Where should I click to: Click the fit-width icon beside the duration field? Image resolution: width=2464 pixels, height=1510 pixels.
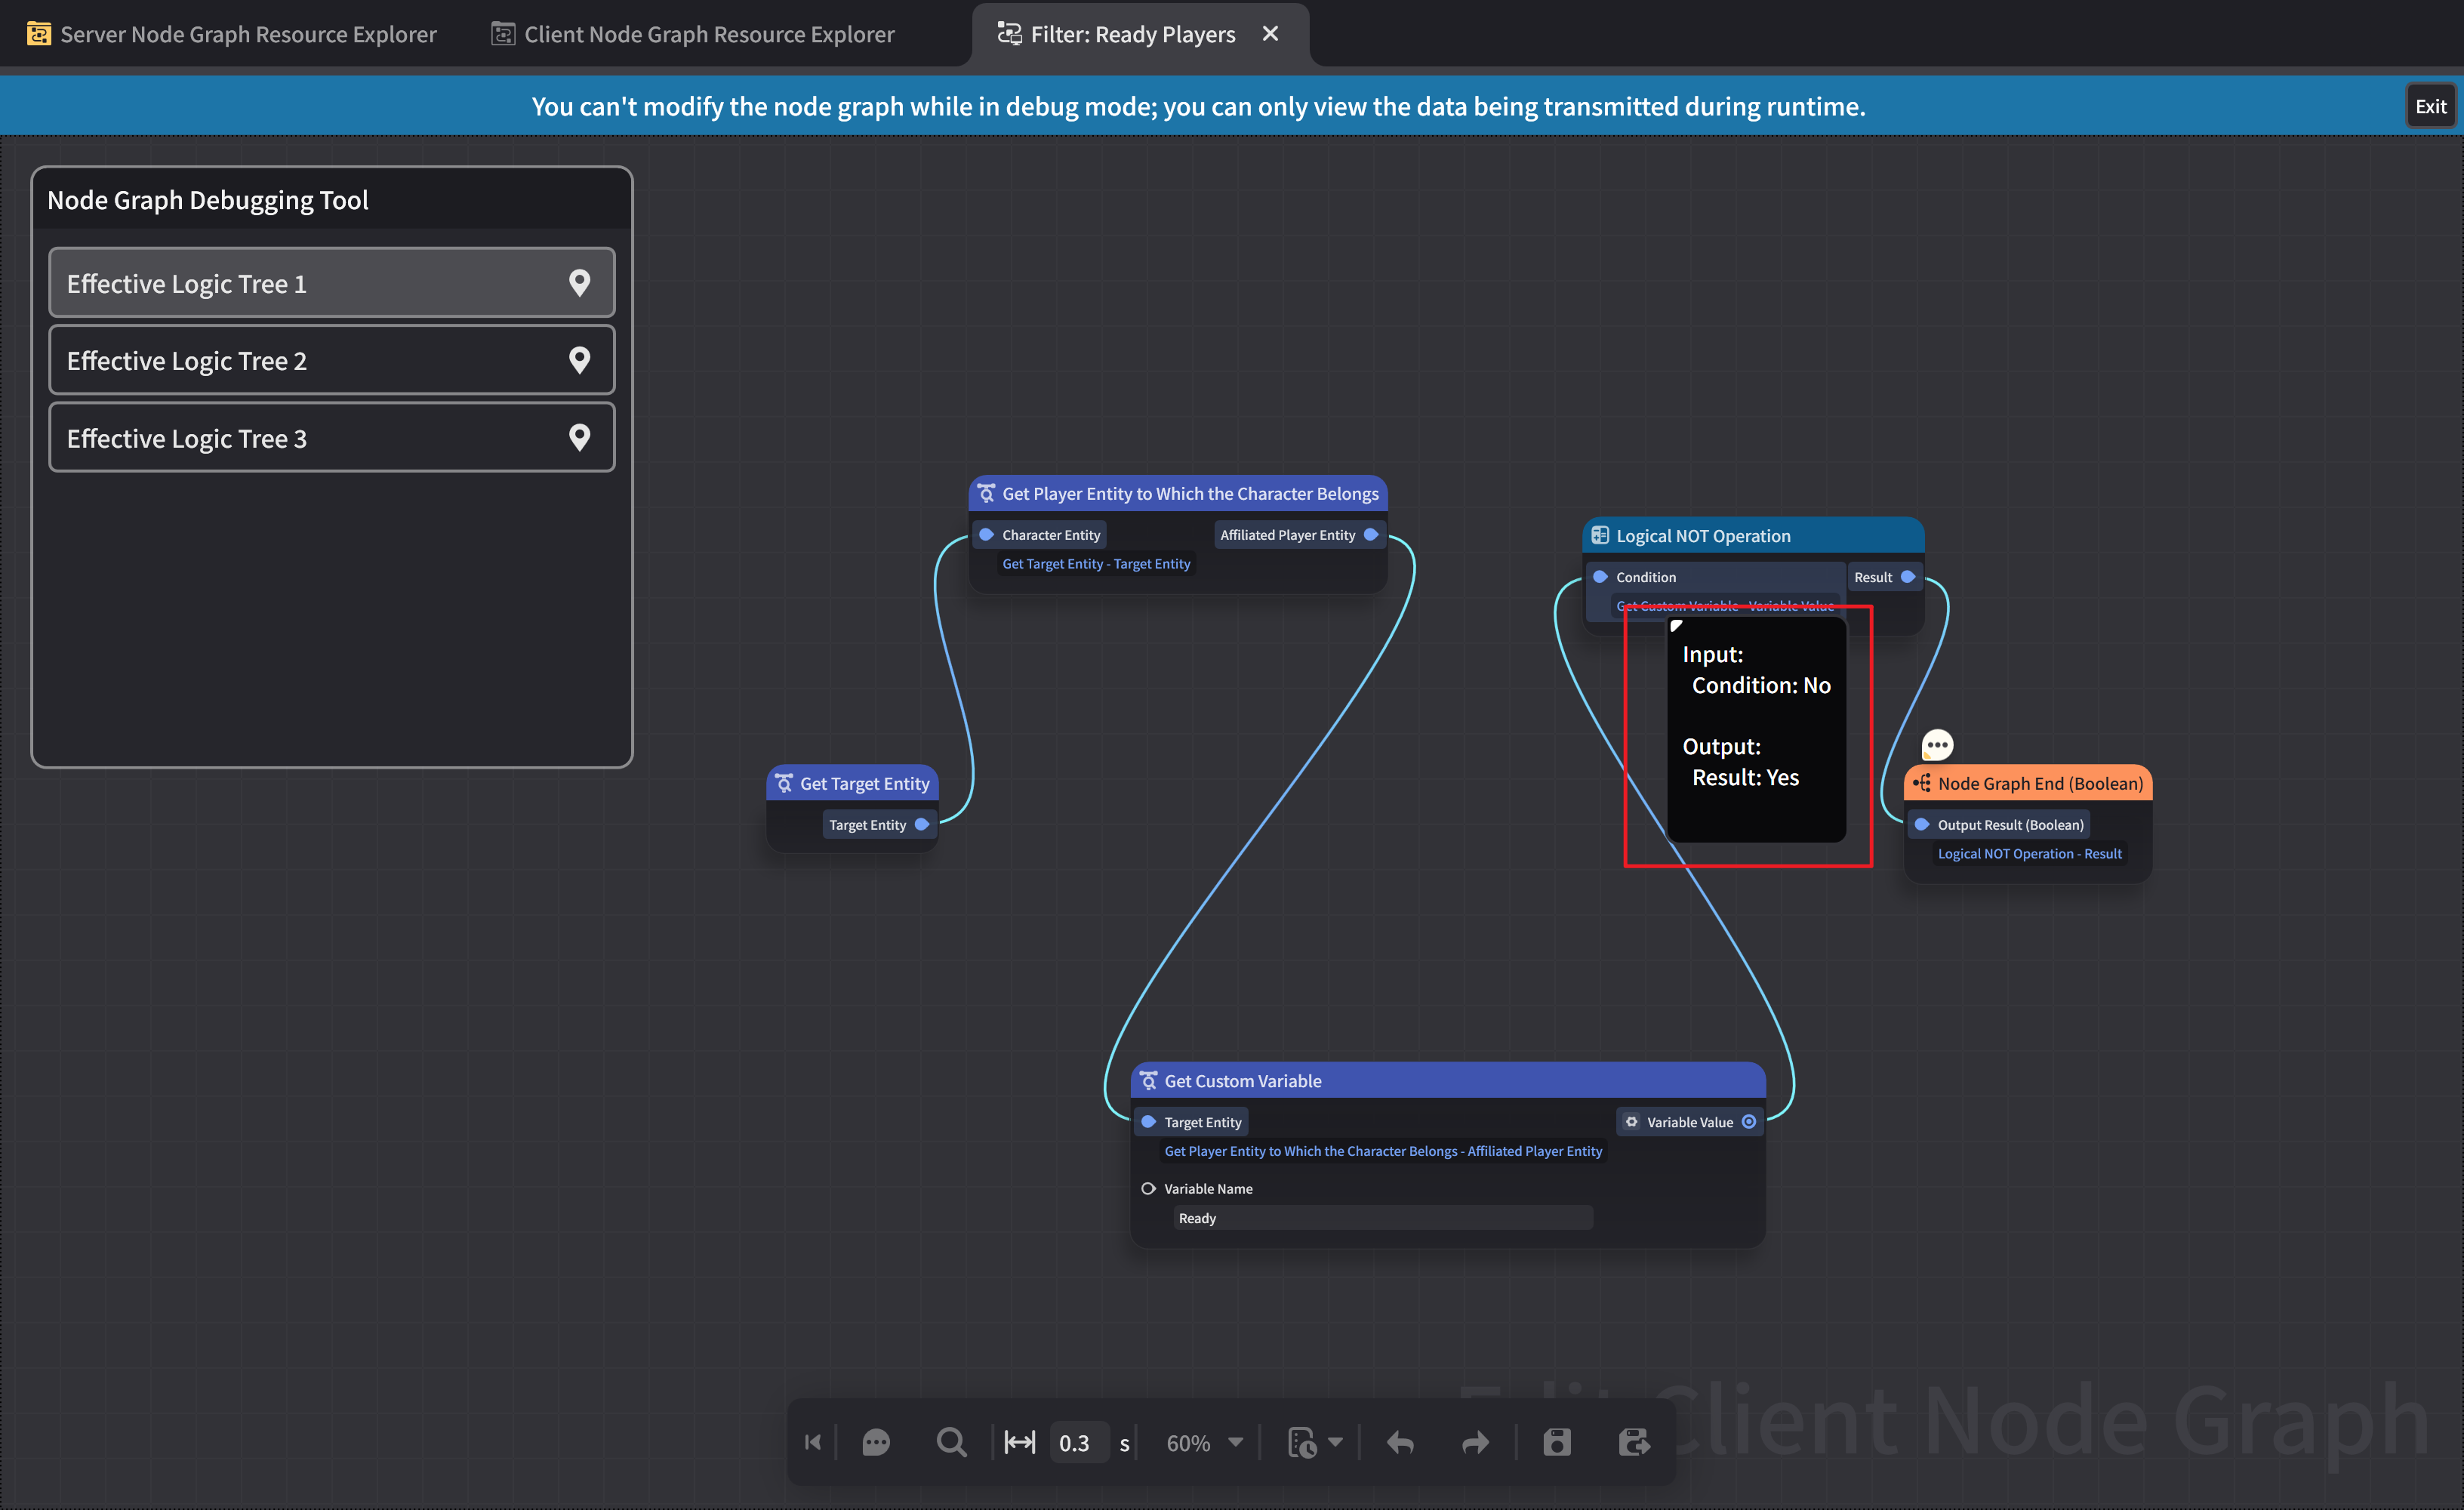point(1019,1442)
